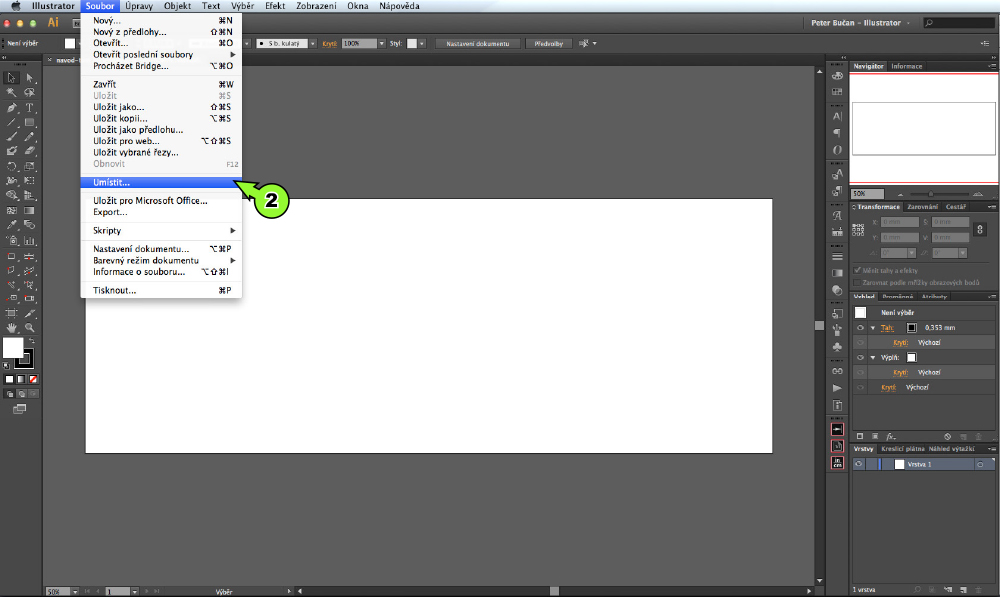1000x597 pixels.
Task: Open the Character panel icon in dock
Action: (x=837, y=116)
